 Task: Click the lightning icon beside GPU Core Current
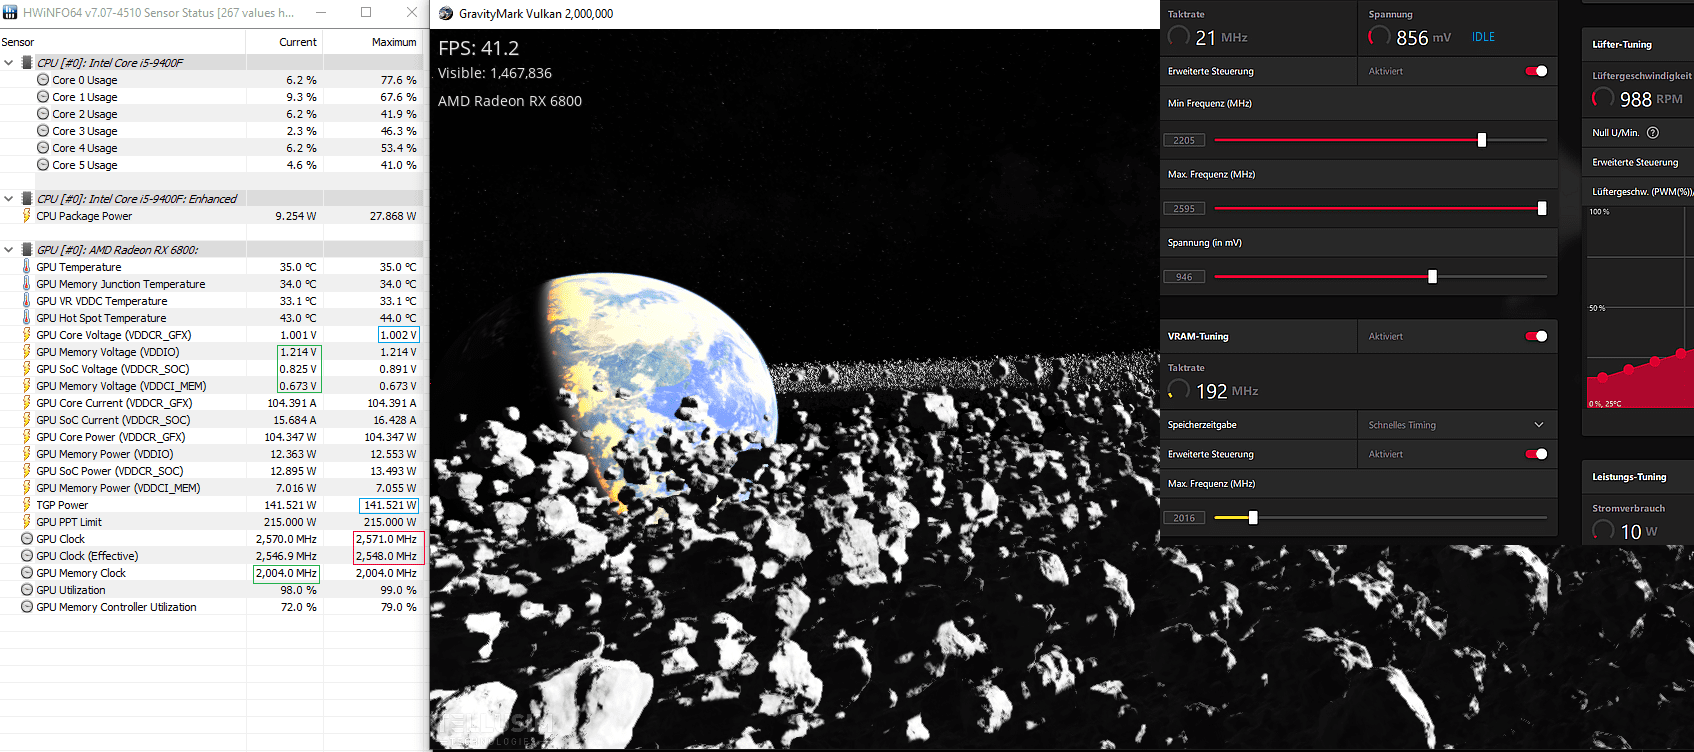click(27, 403)
